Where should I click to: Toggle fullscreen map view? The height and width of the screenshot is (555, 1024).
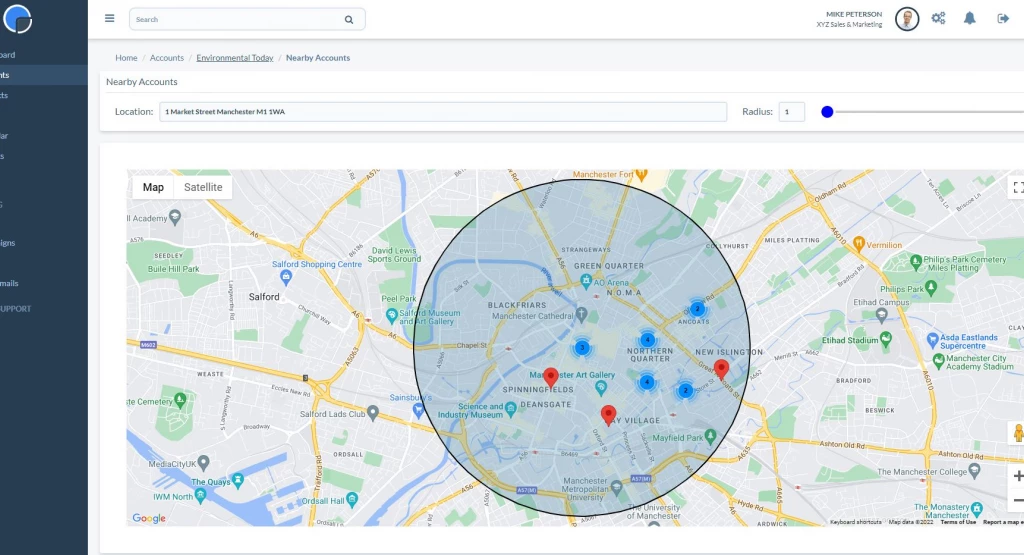[x=1017, y=188]
